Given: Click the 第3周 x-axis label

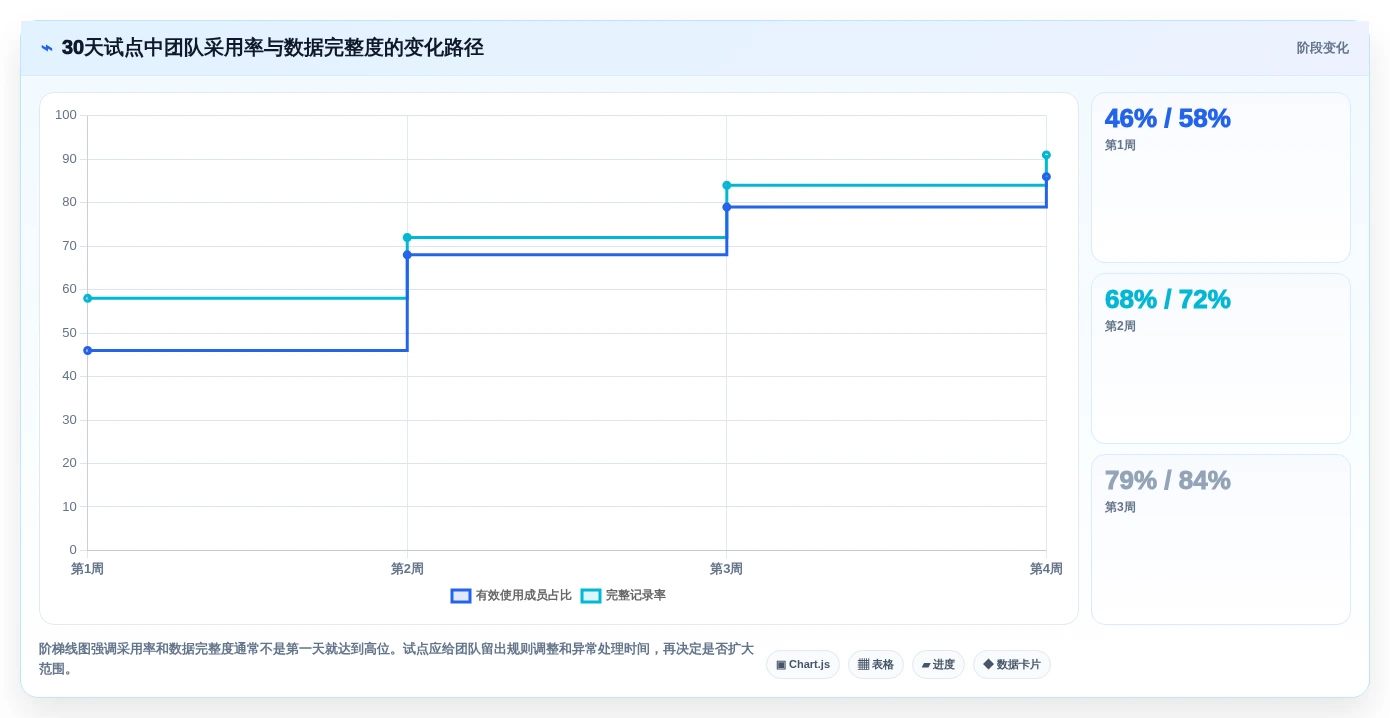Looking at the screenshot, I should [x=727, y=569].
